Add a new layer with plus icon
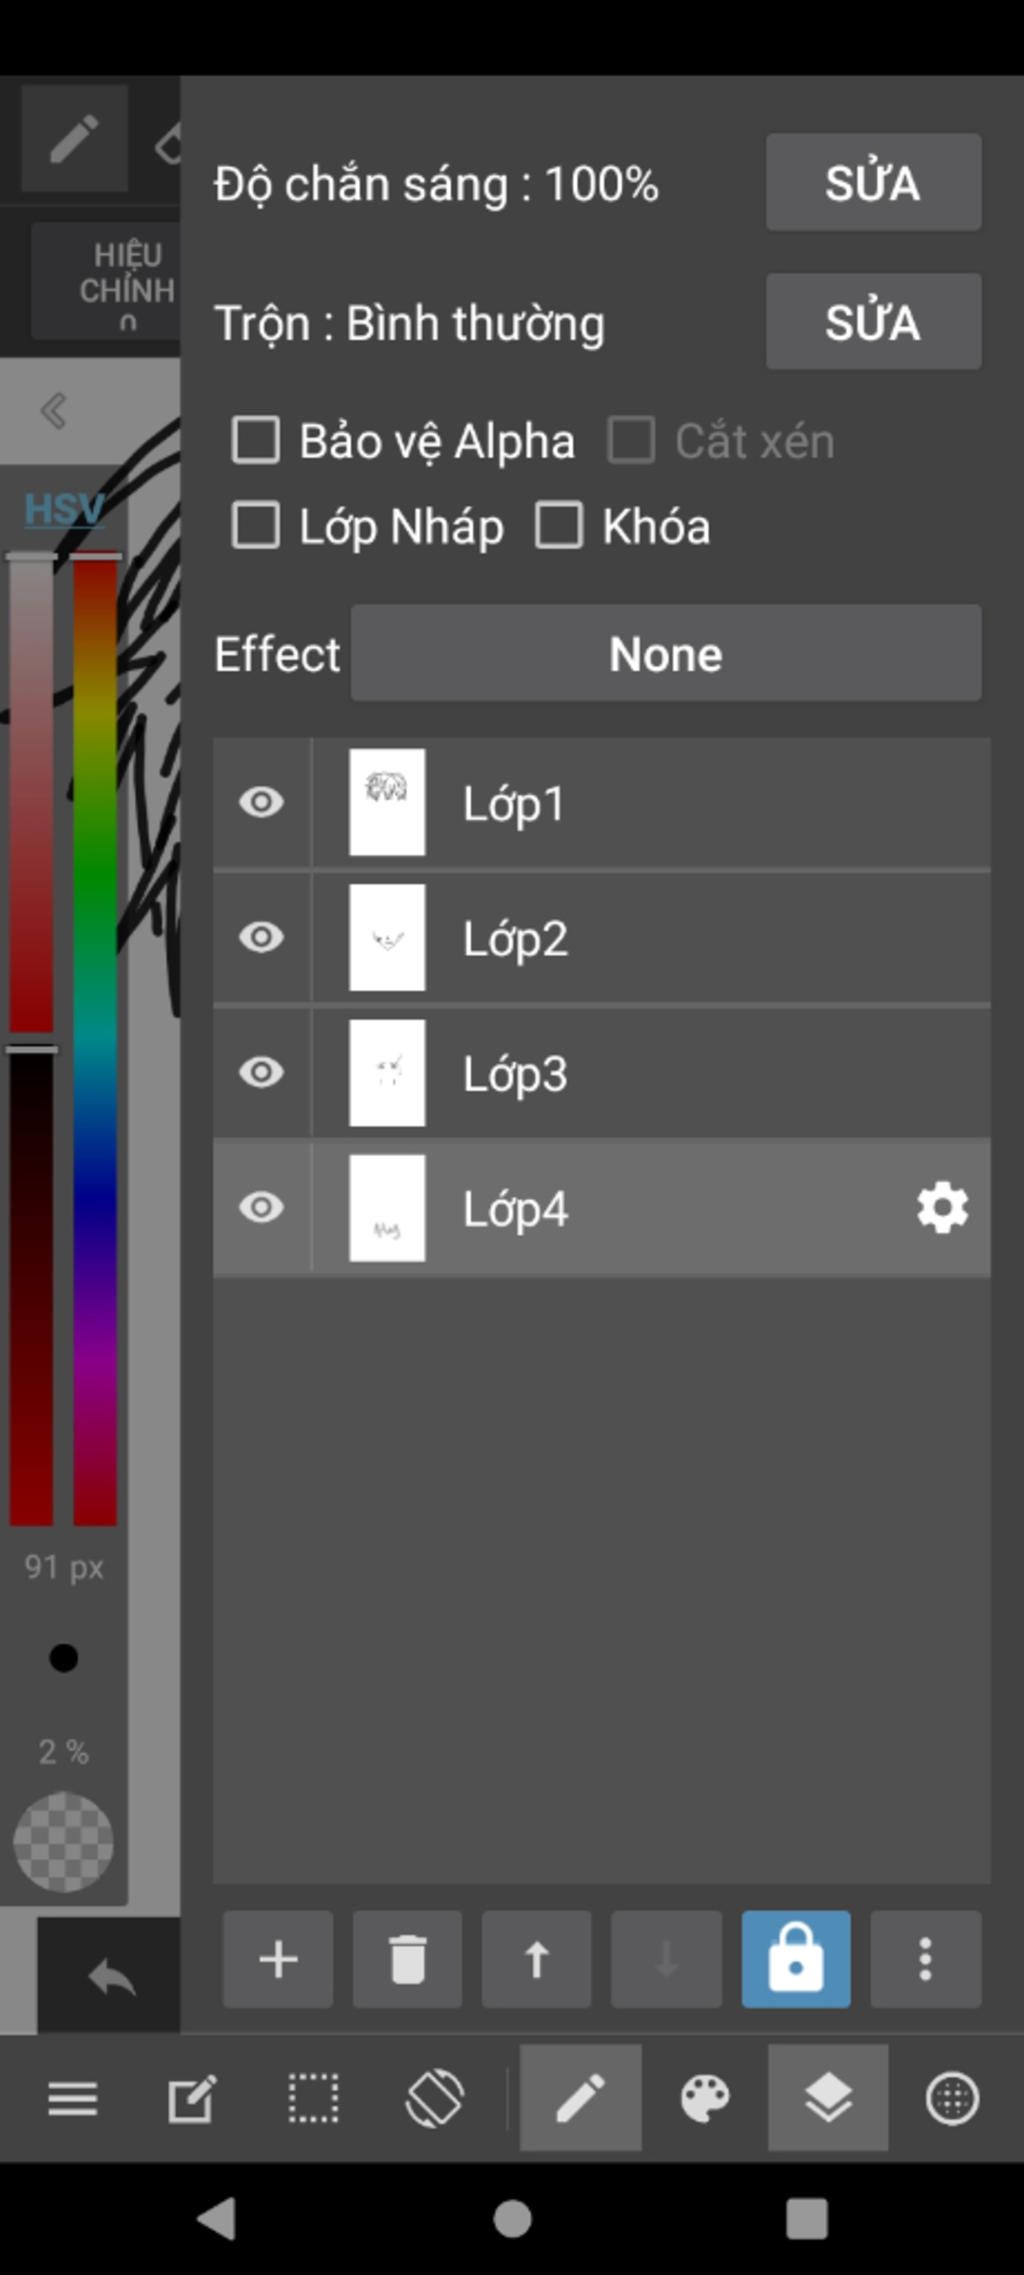This screenshot has height=2275, width=1024. [278, 1959]
